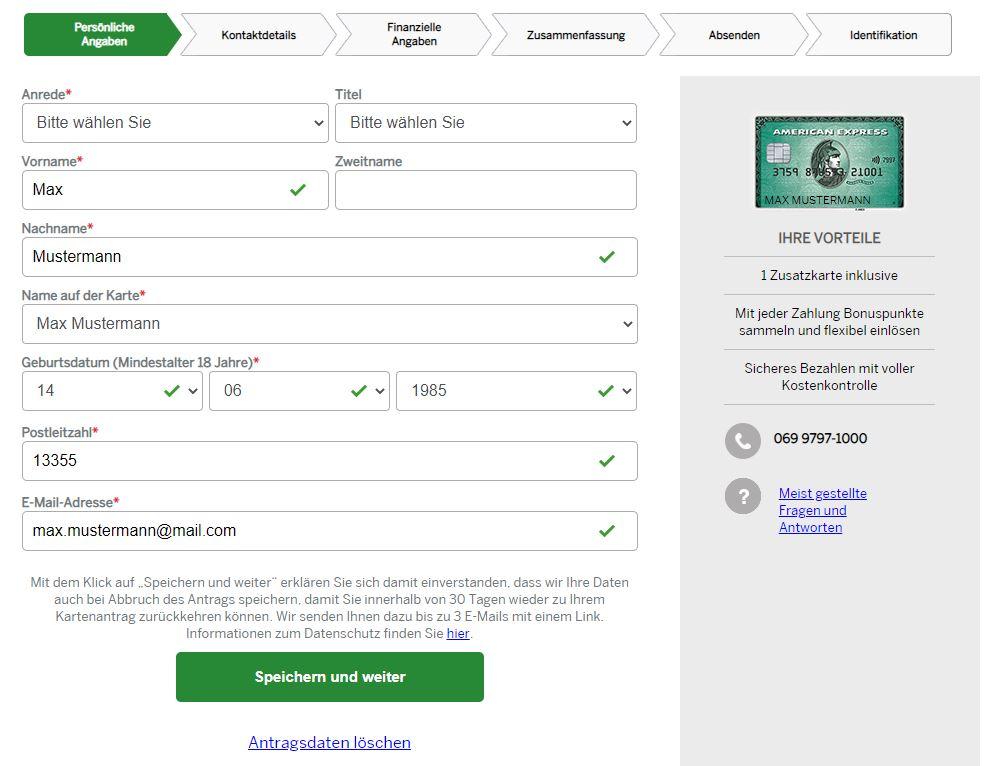Click the green checkmark in Nachname field
This screenshot has width=1004, height=766.
[x=606, y=257]
